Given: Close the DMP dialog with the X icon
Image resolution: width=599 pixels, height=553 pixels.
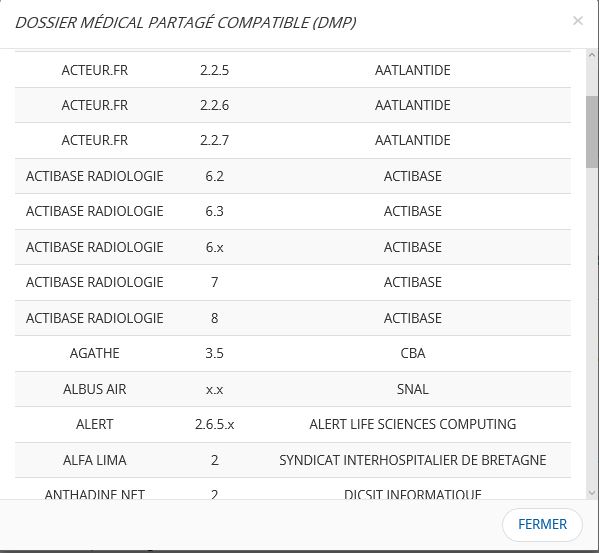Looking at the screenshot, I should (578, 21).
